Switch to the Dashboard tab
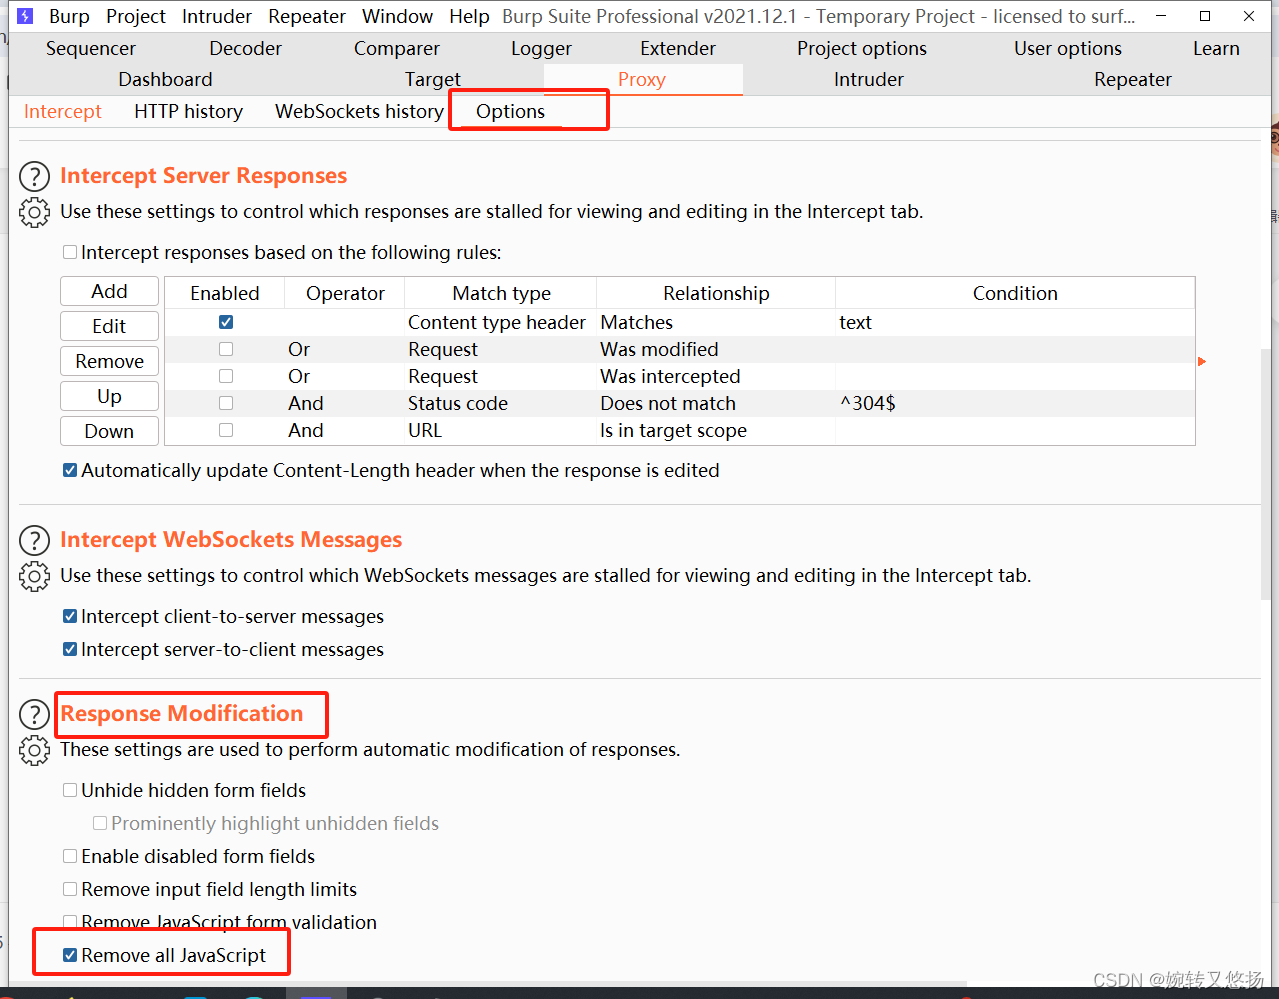 (165, 79)
